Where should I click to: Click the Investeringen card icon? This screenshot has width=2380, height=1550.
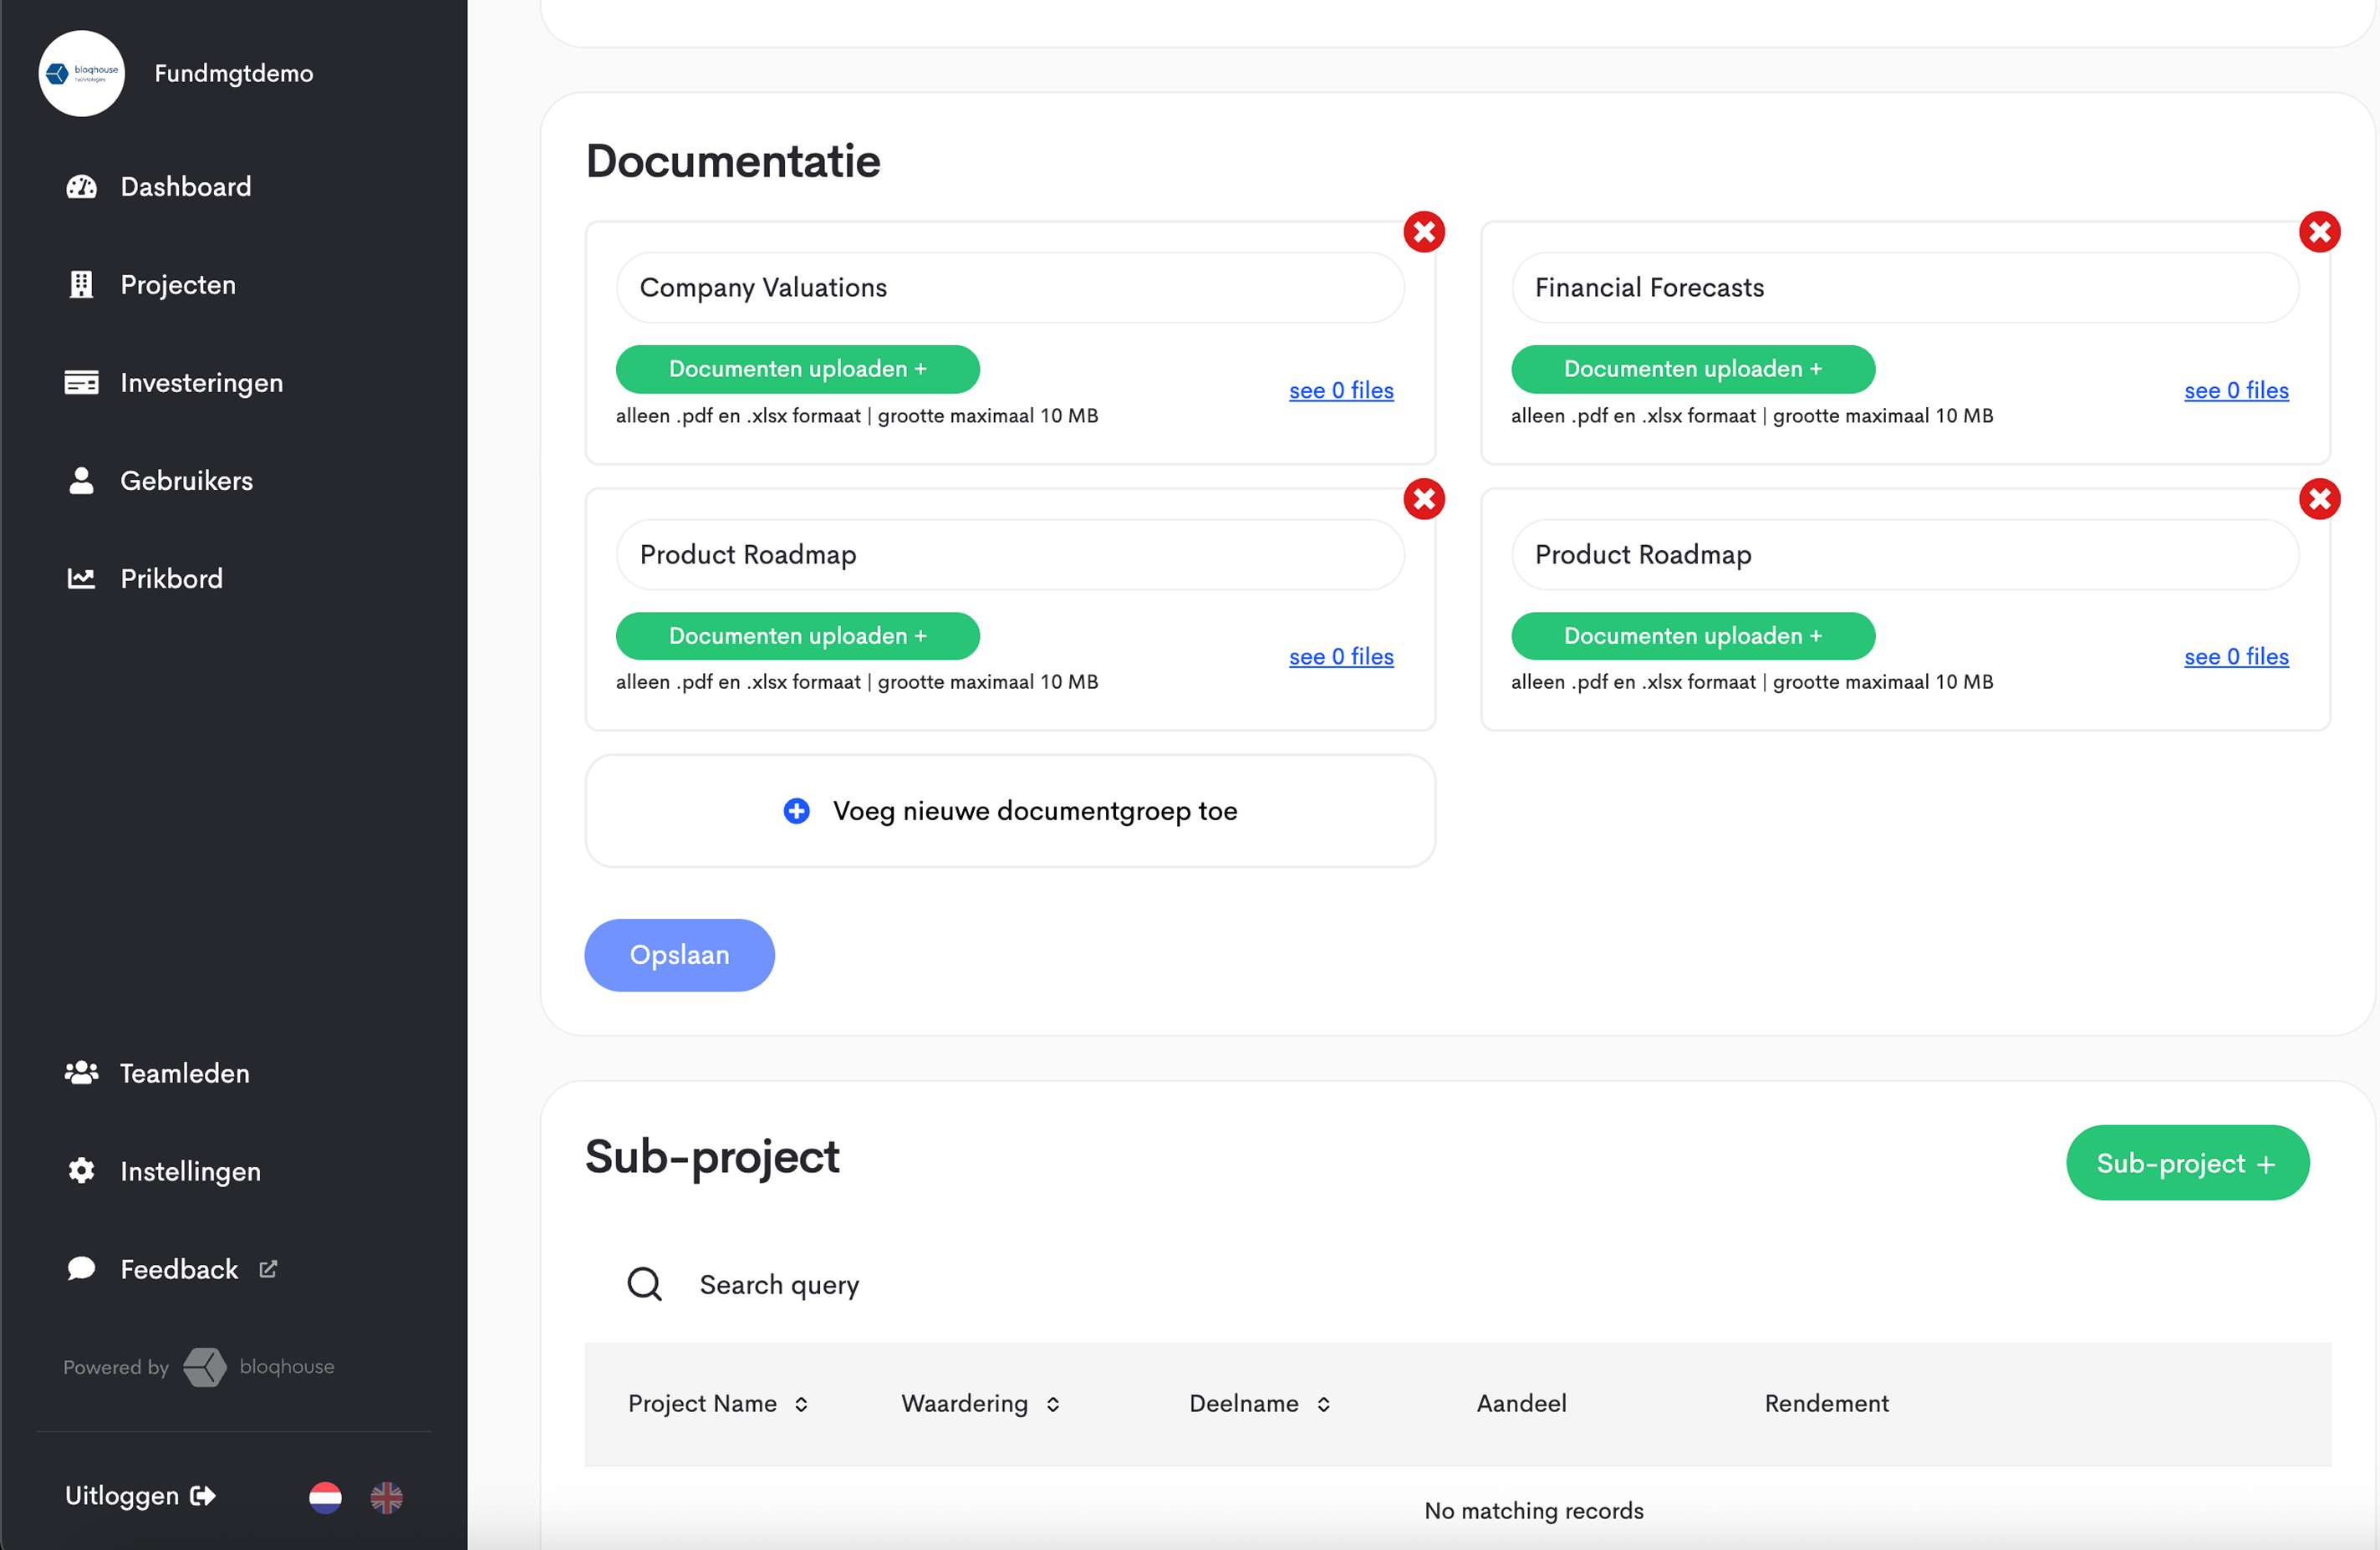click(81, 383)
